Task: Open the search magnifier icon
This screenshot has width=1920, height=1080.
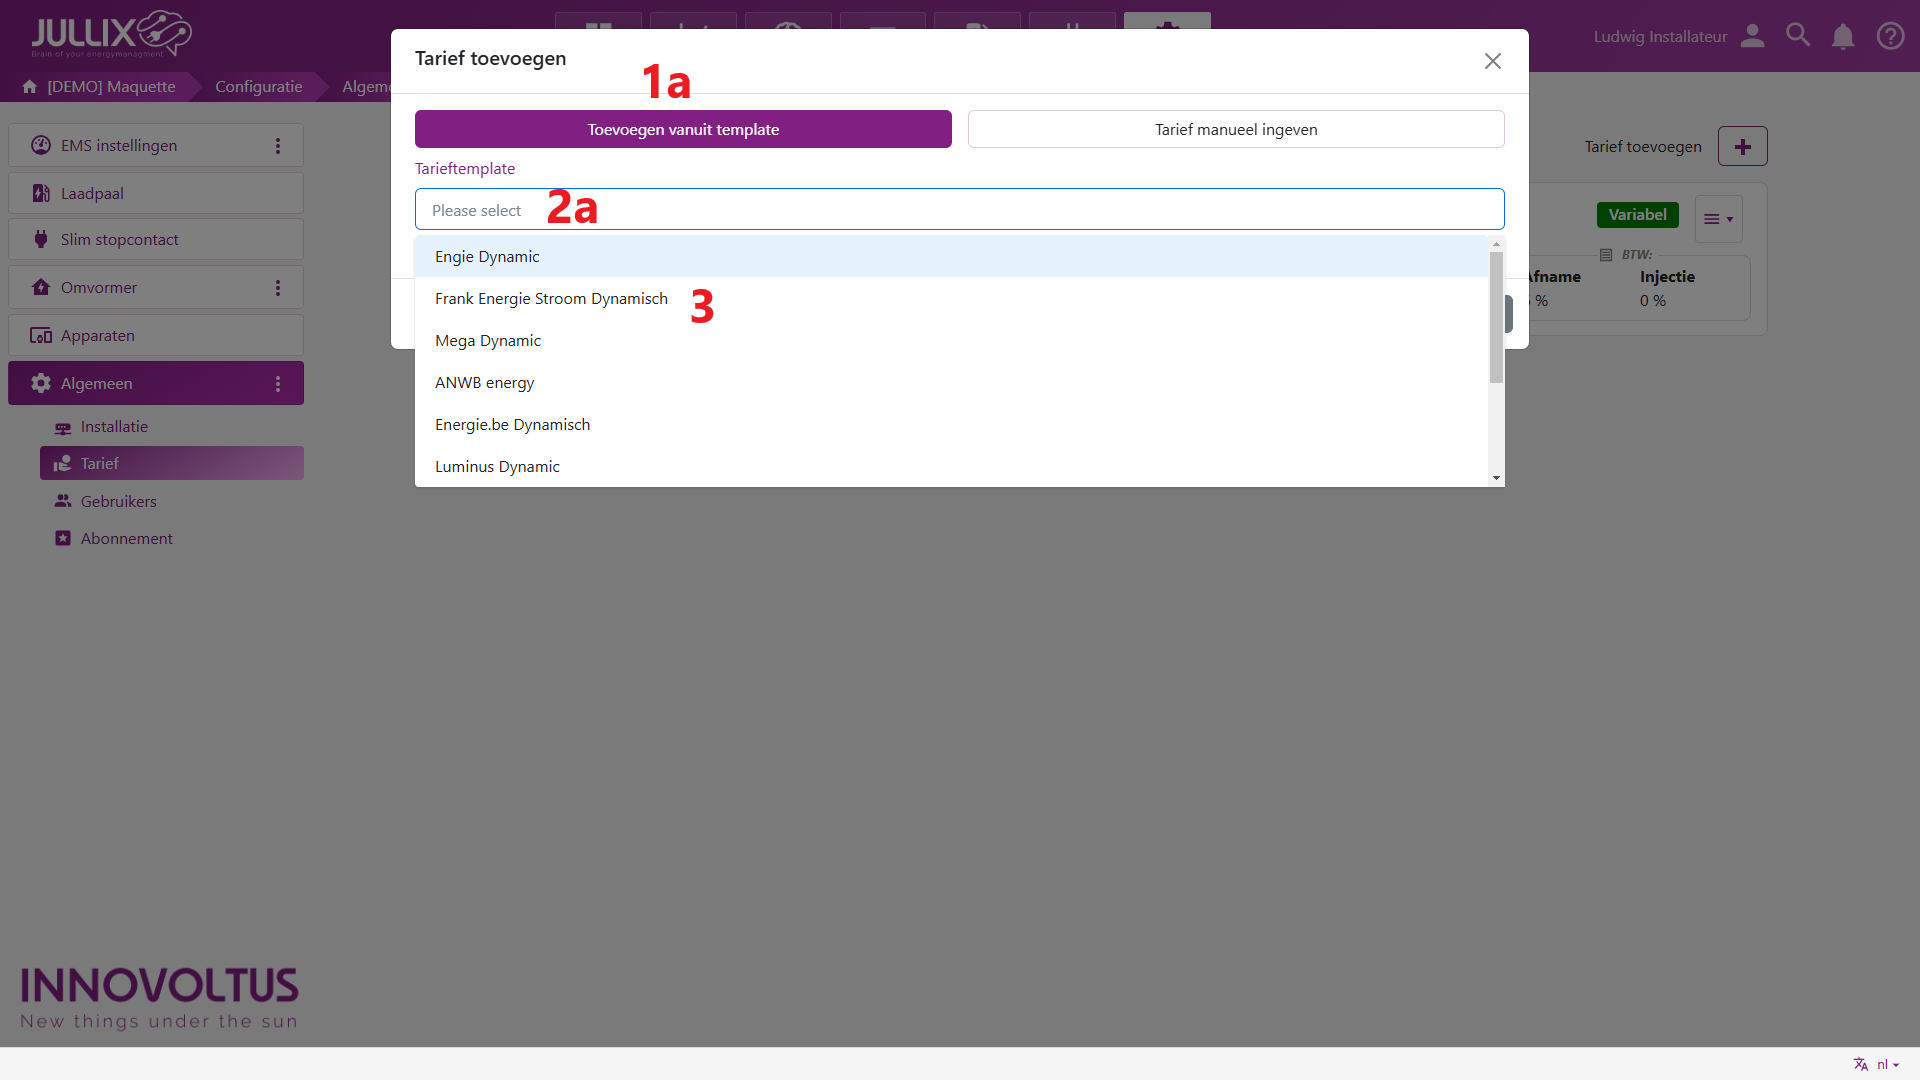Action: 1798,36
